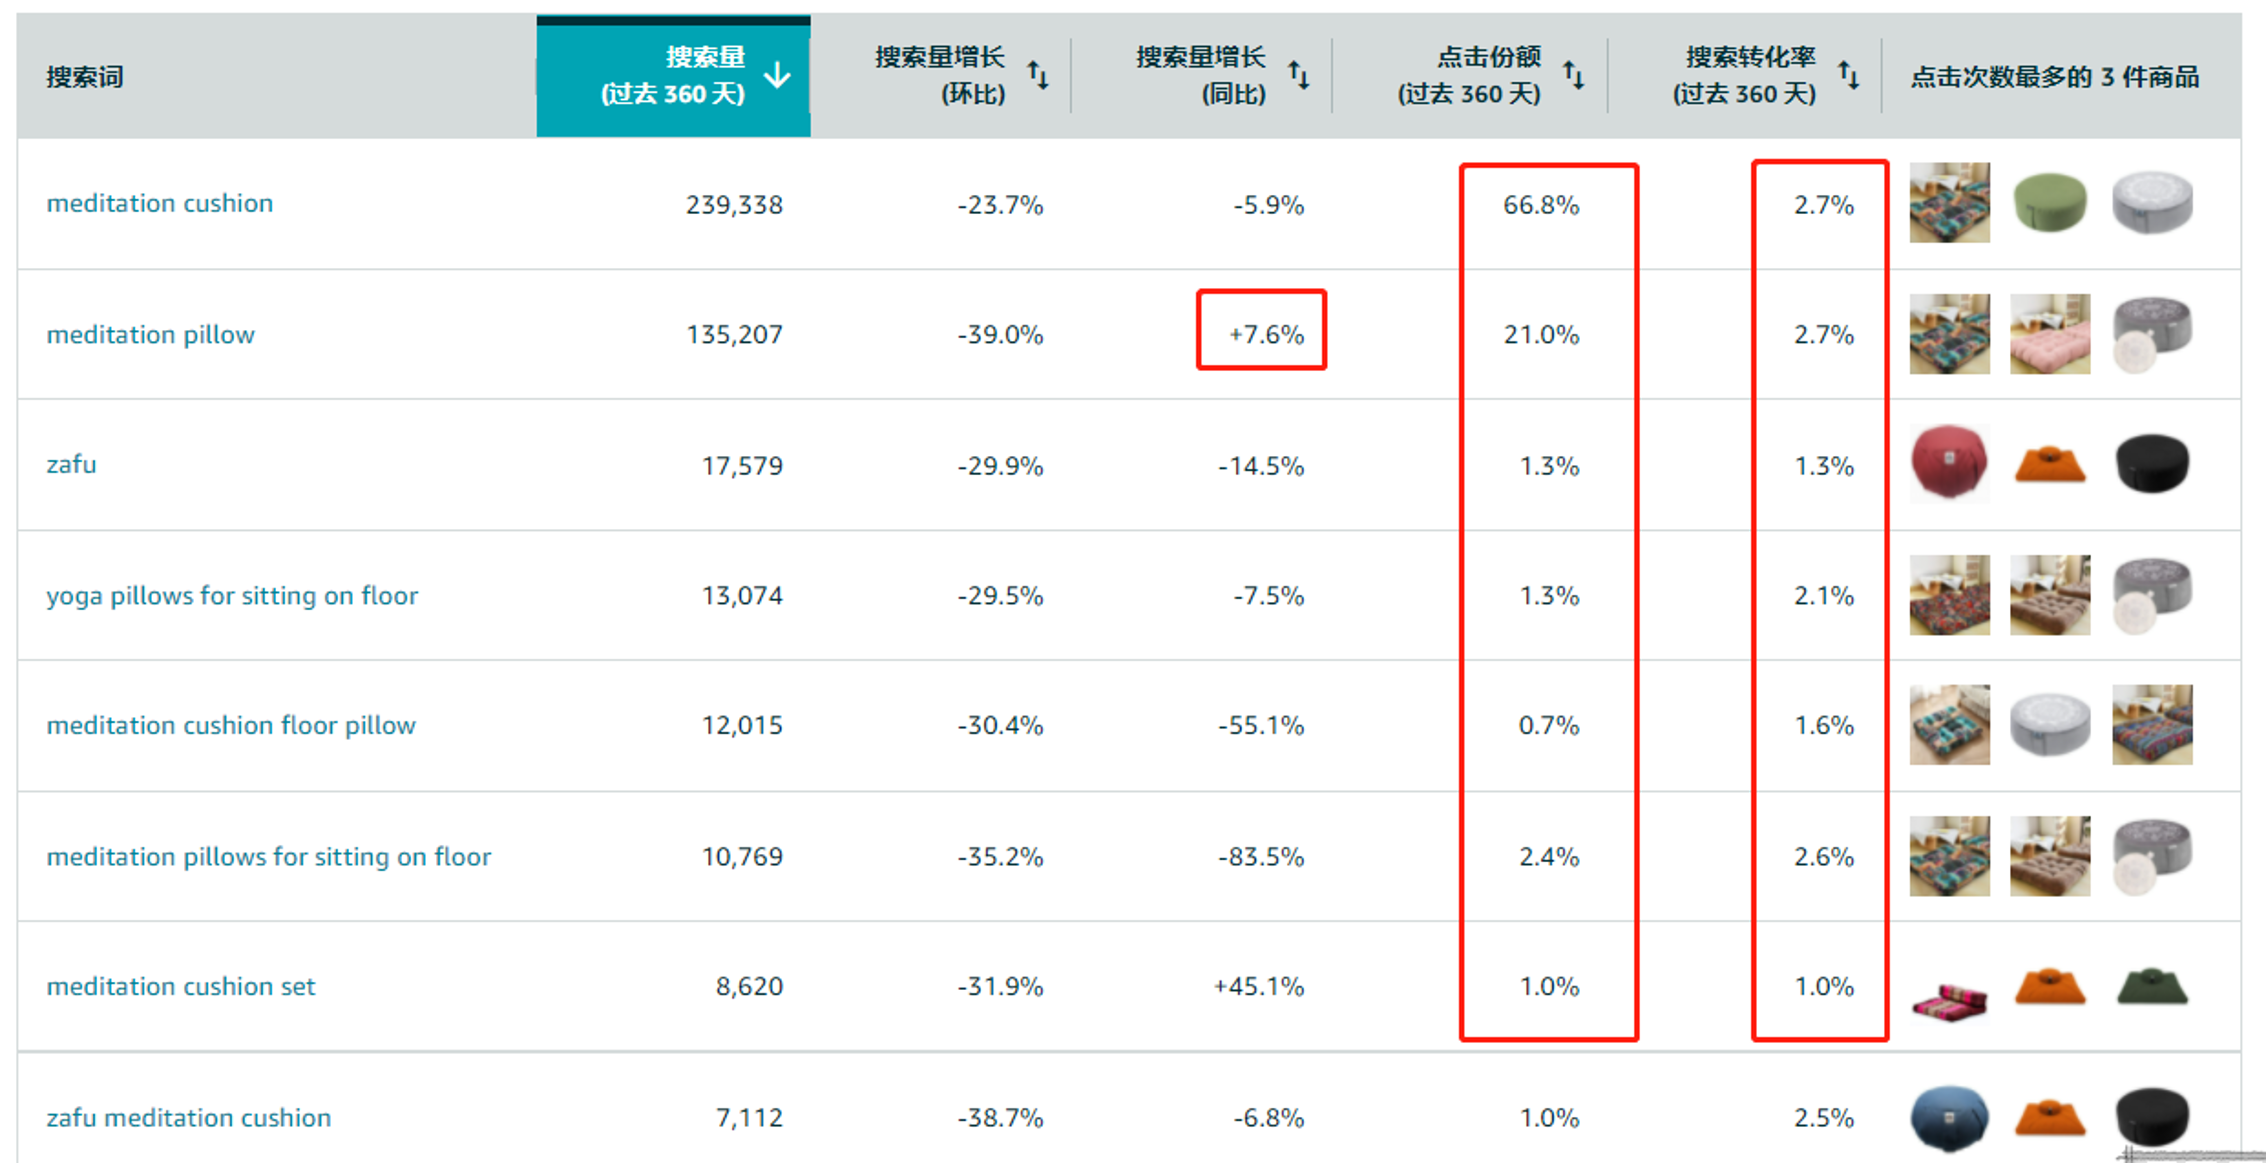This screenshot has height=1164, width=2266.
Task: Select the meditation cushion set link
Action: coord(179,987)
